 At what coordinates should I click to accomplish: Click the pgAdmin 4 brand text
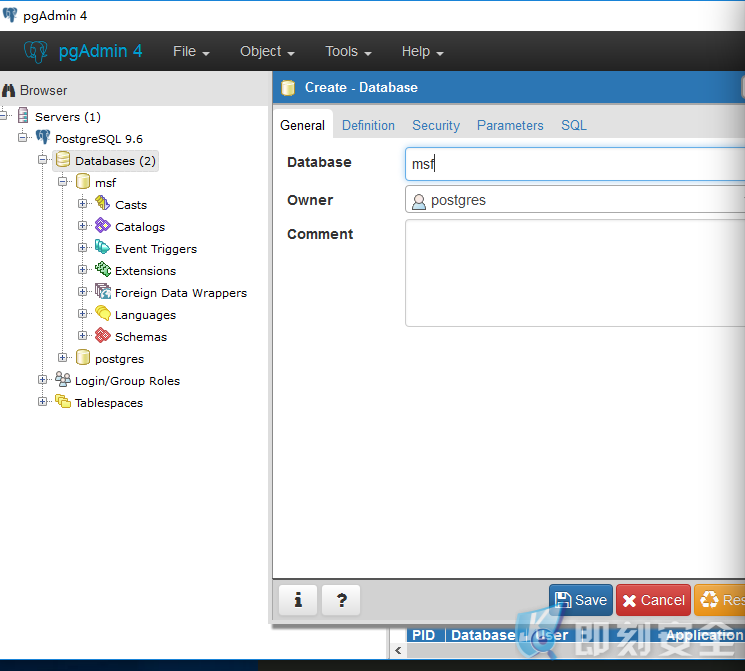click(100, 51)
